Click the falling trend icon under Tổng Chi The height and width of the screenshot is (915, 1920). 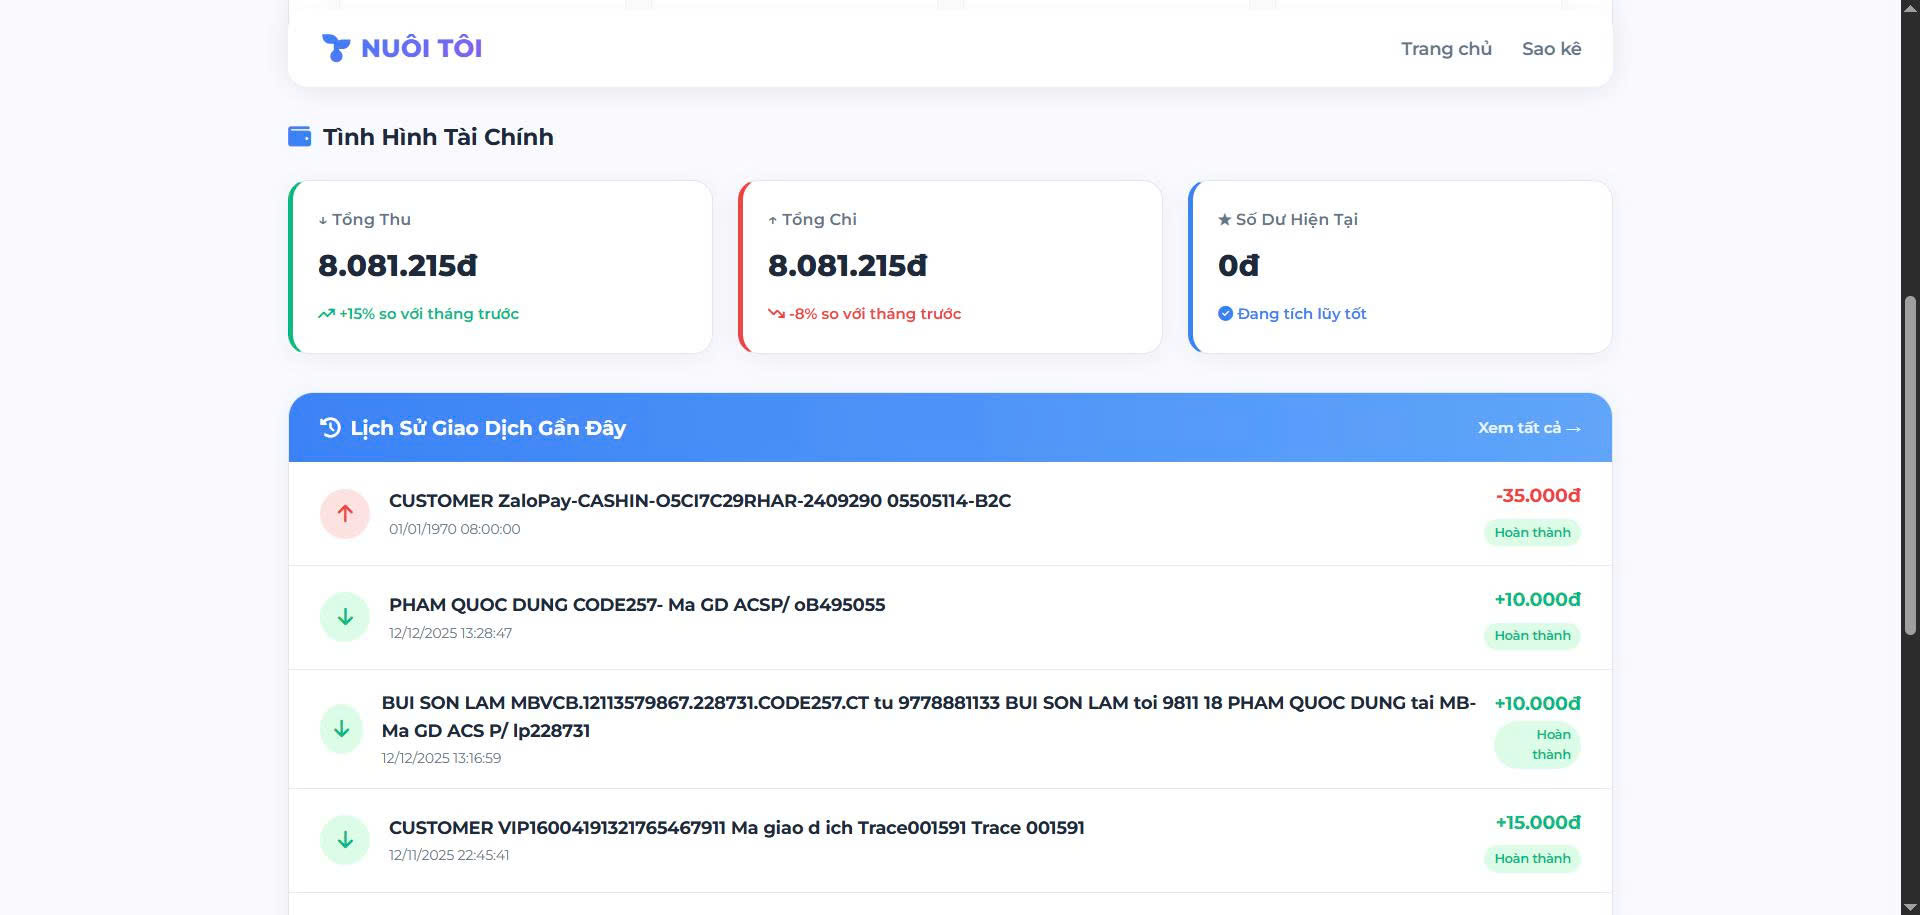776,314
